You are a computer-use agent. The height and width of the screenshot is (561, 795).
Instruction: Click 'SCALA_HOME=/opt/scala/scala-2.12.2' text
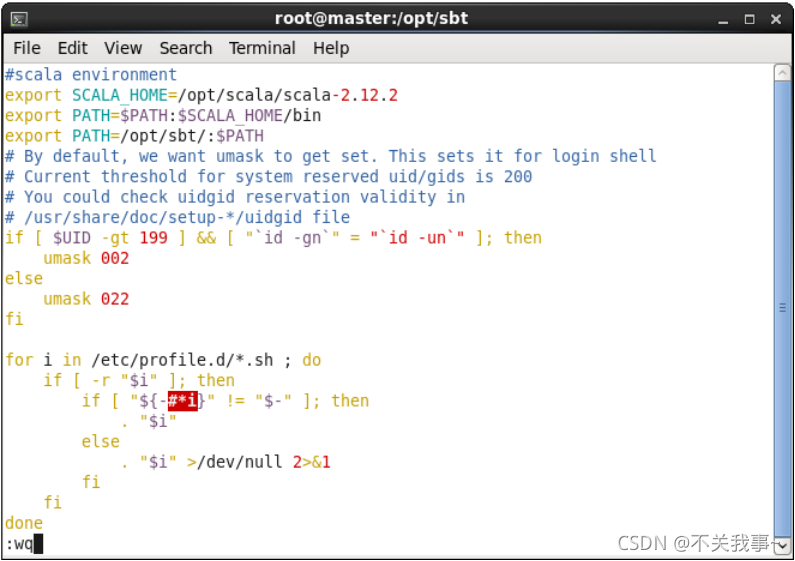tap(235, 95)
